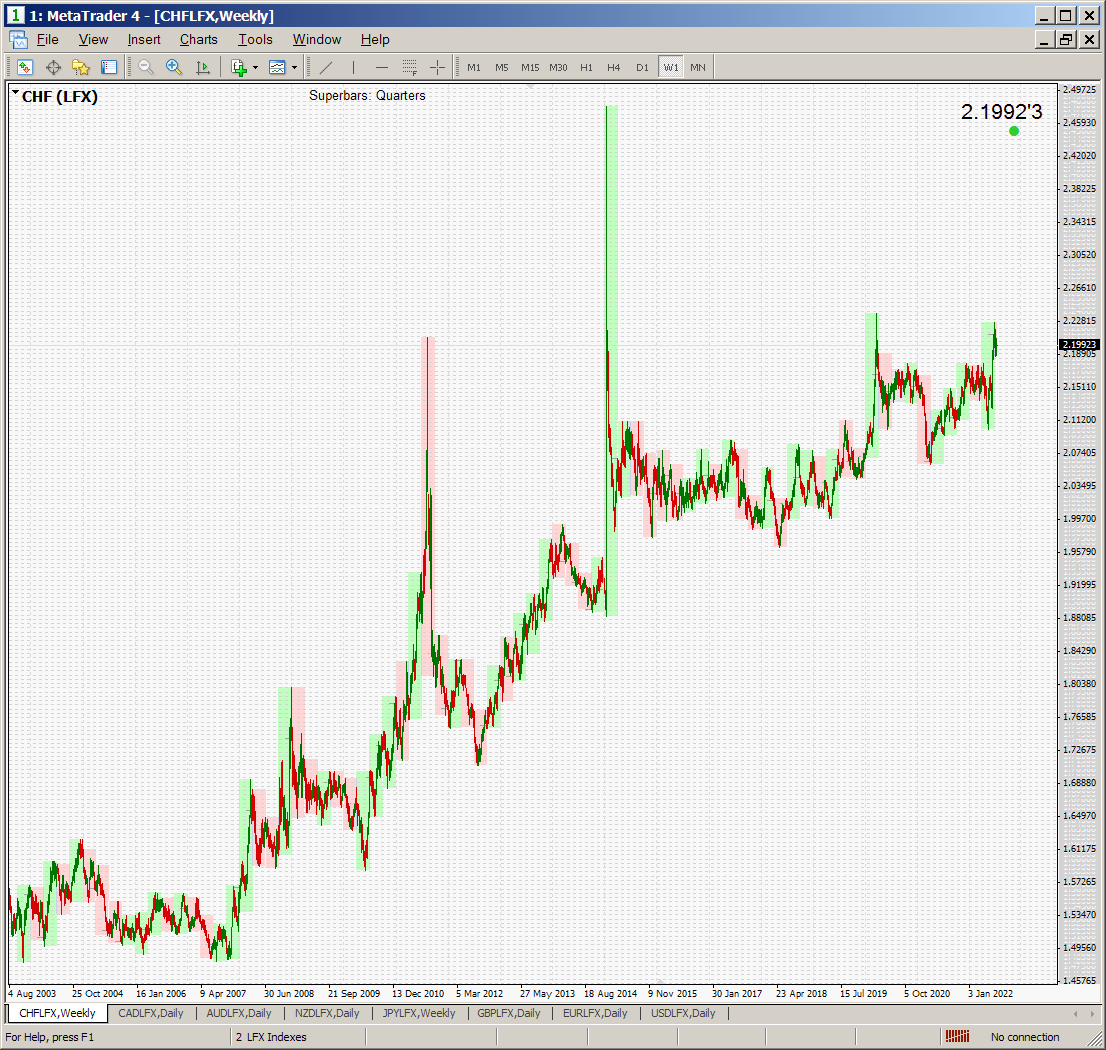Expand the templates dropdown arrow

294,68
